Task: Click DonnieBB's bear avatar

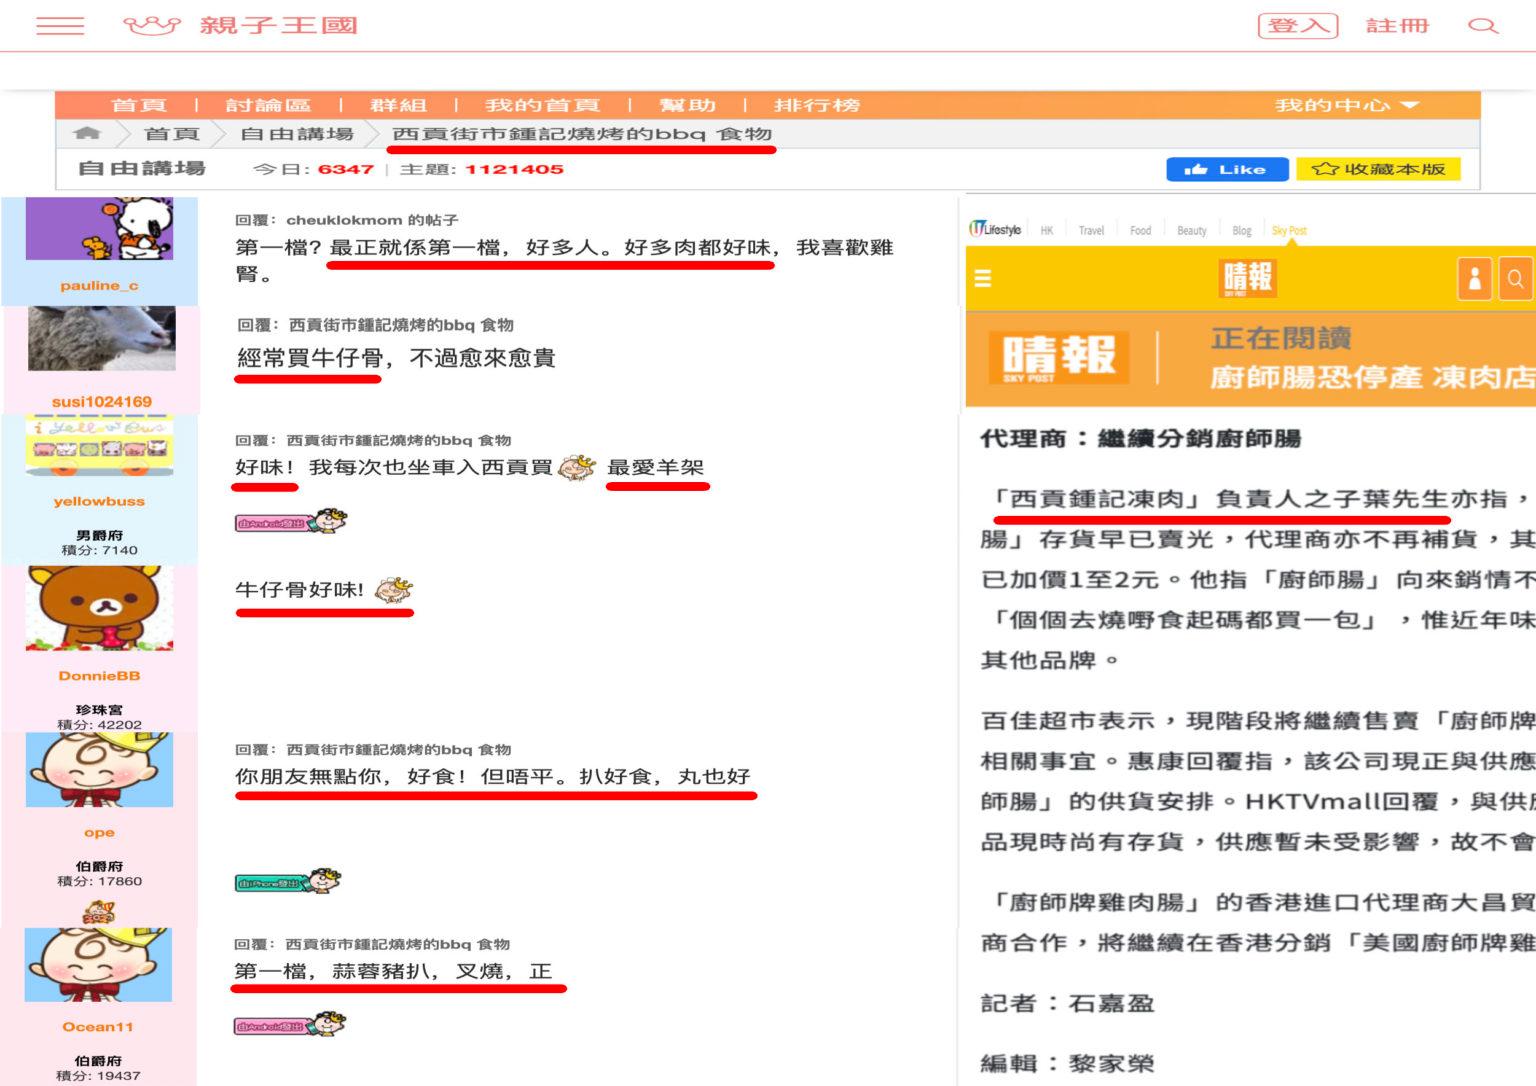Action: [101, 608]
